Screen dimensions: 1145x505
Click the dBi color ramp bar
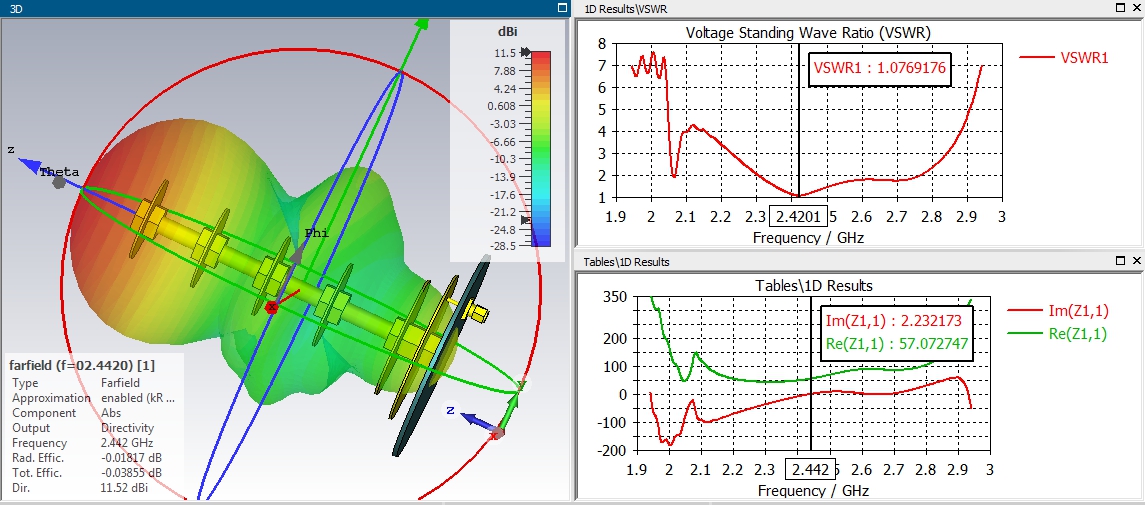tap(540, 149)
